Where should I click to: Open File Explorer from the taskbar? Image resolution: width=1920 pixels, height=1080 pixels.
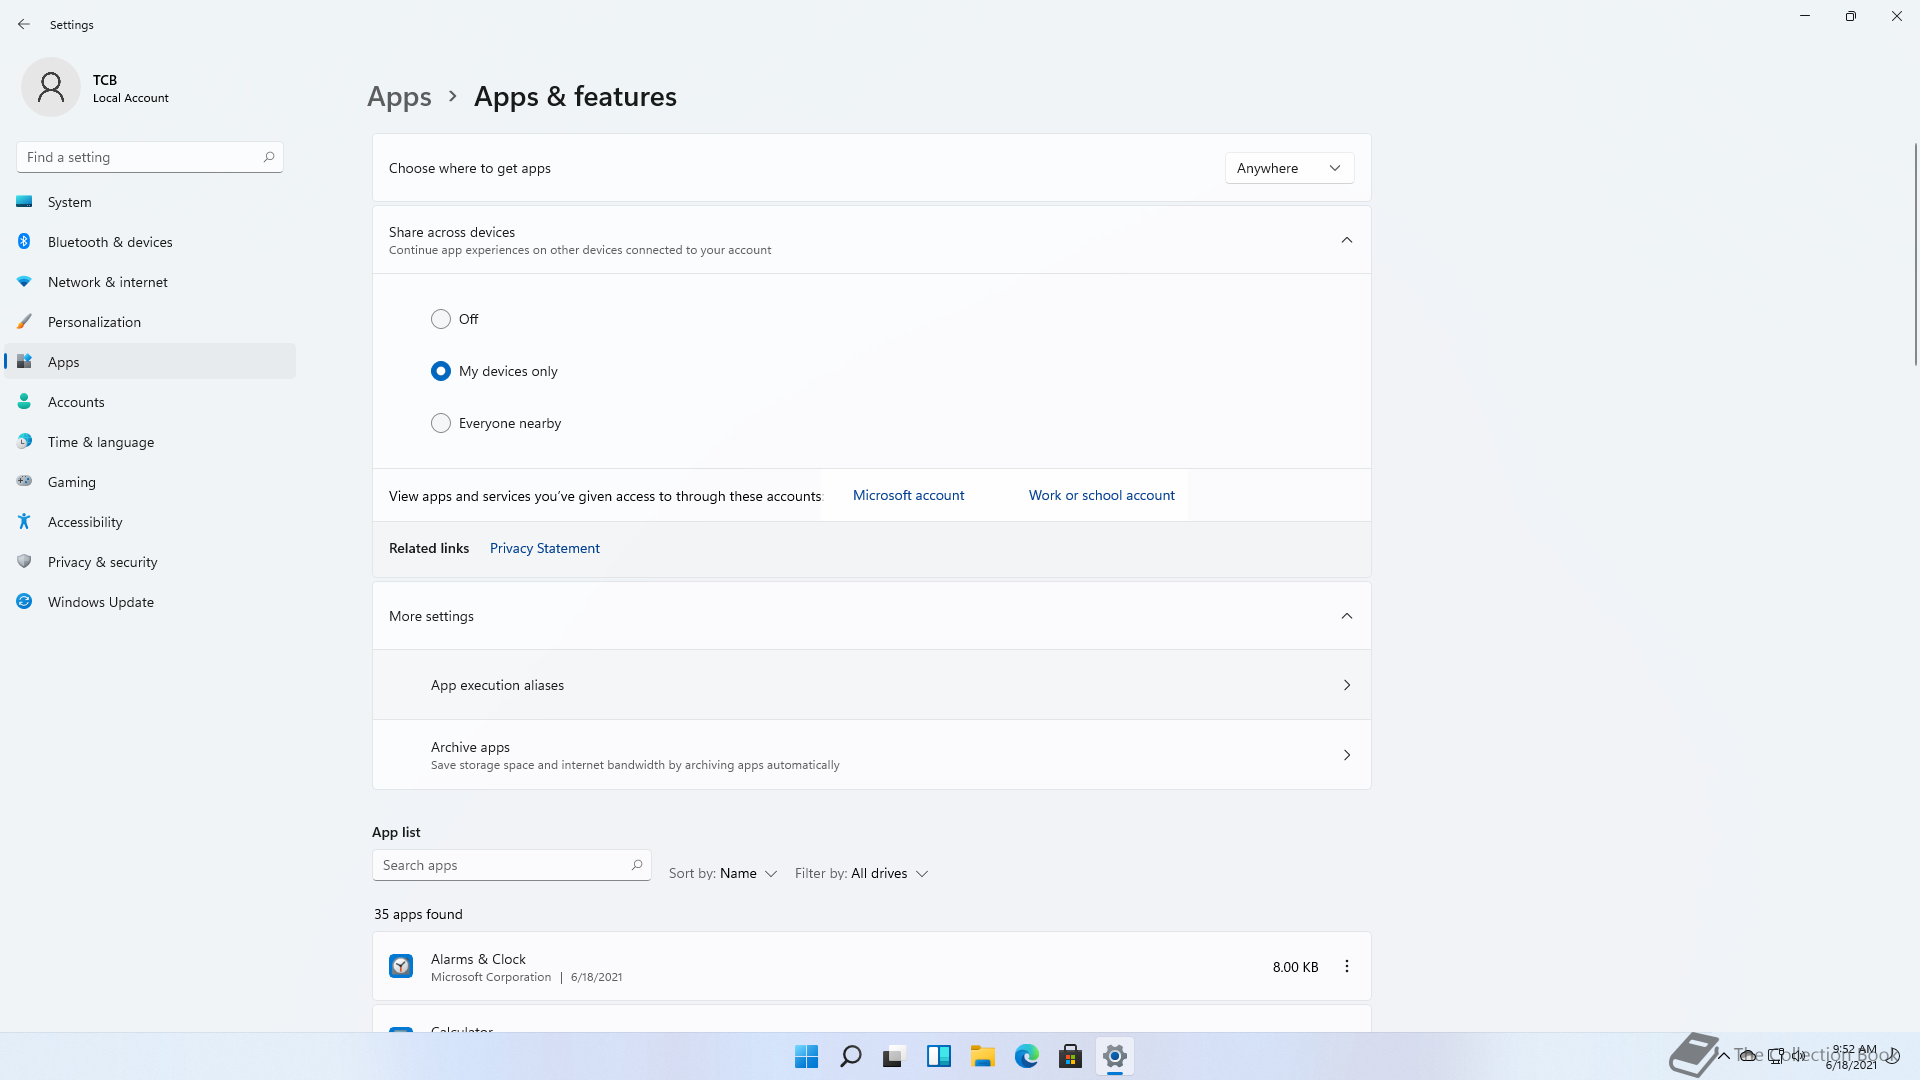click(982, 1056)
